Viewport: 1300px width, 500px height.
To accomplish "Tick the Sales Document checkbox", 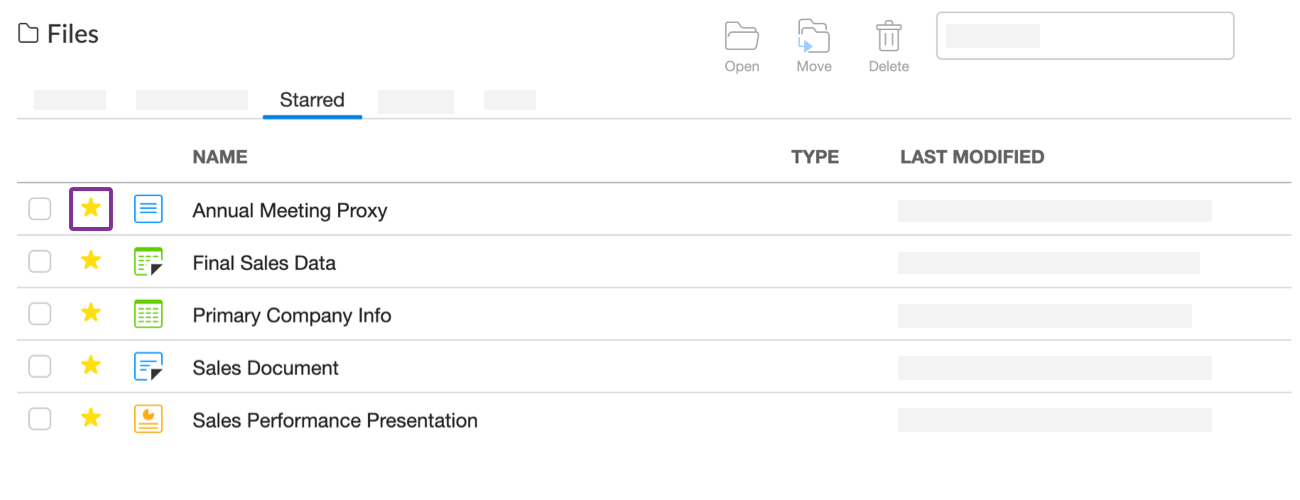I will coord(39,367).
